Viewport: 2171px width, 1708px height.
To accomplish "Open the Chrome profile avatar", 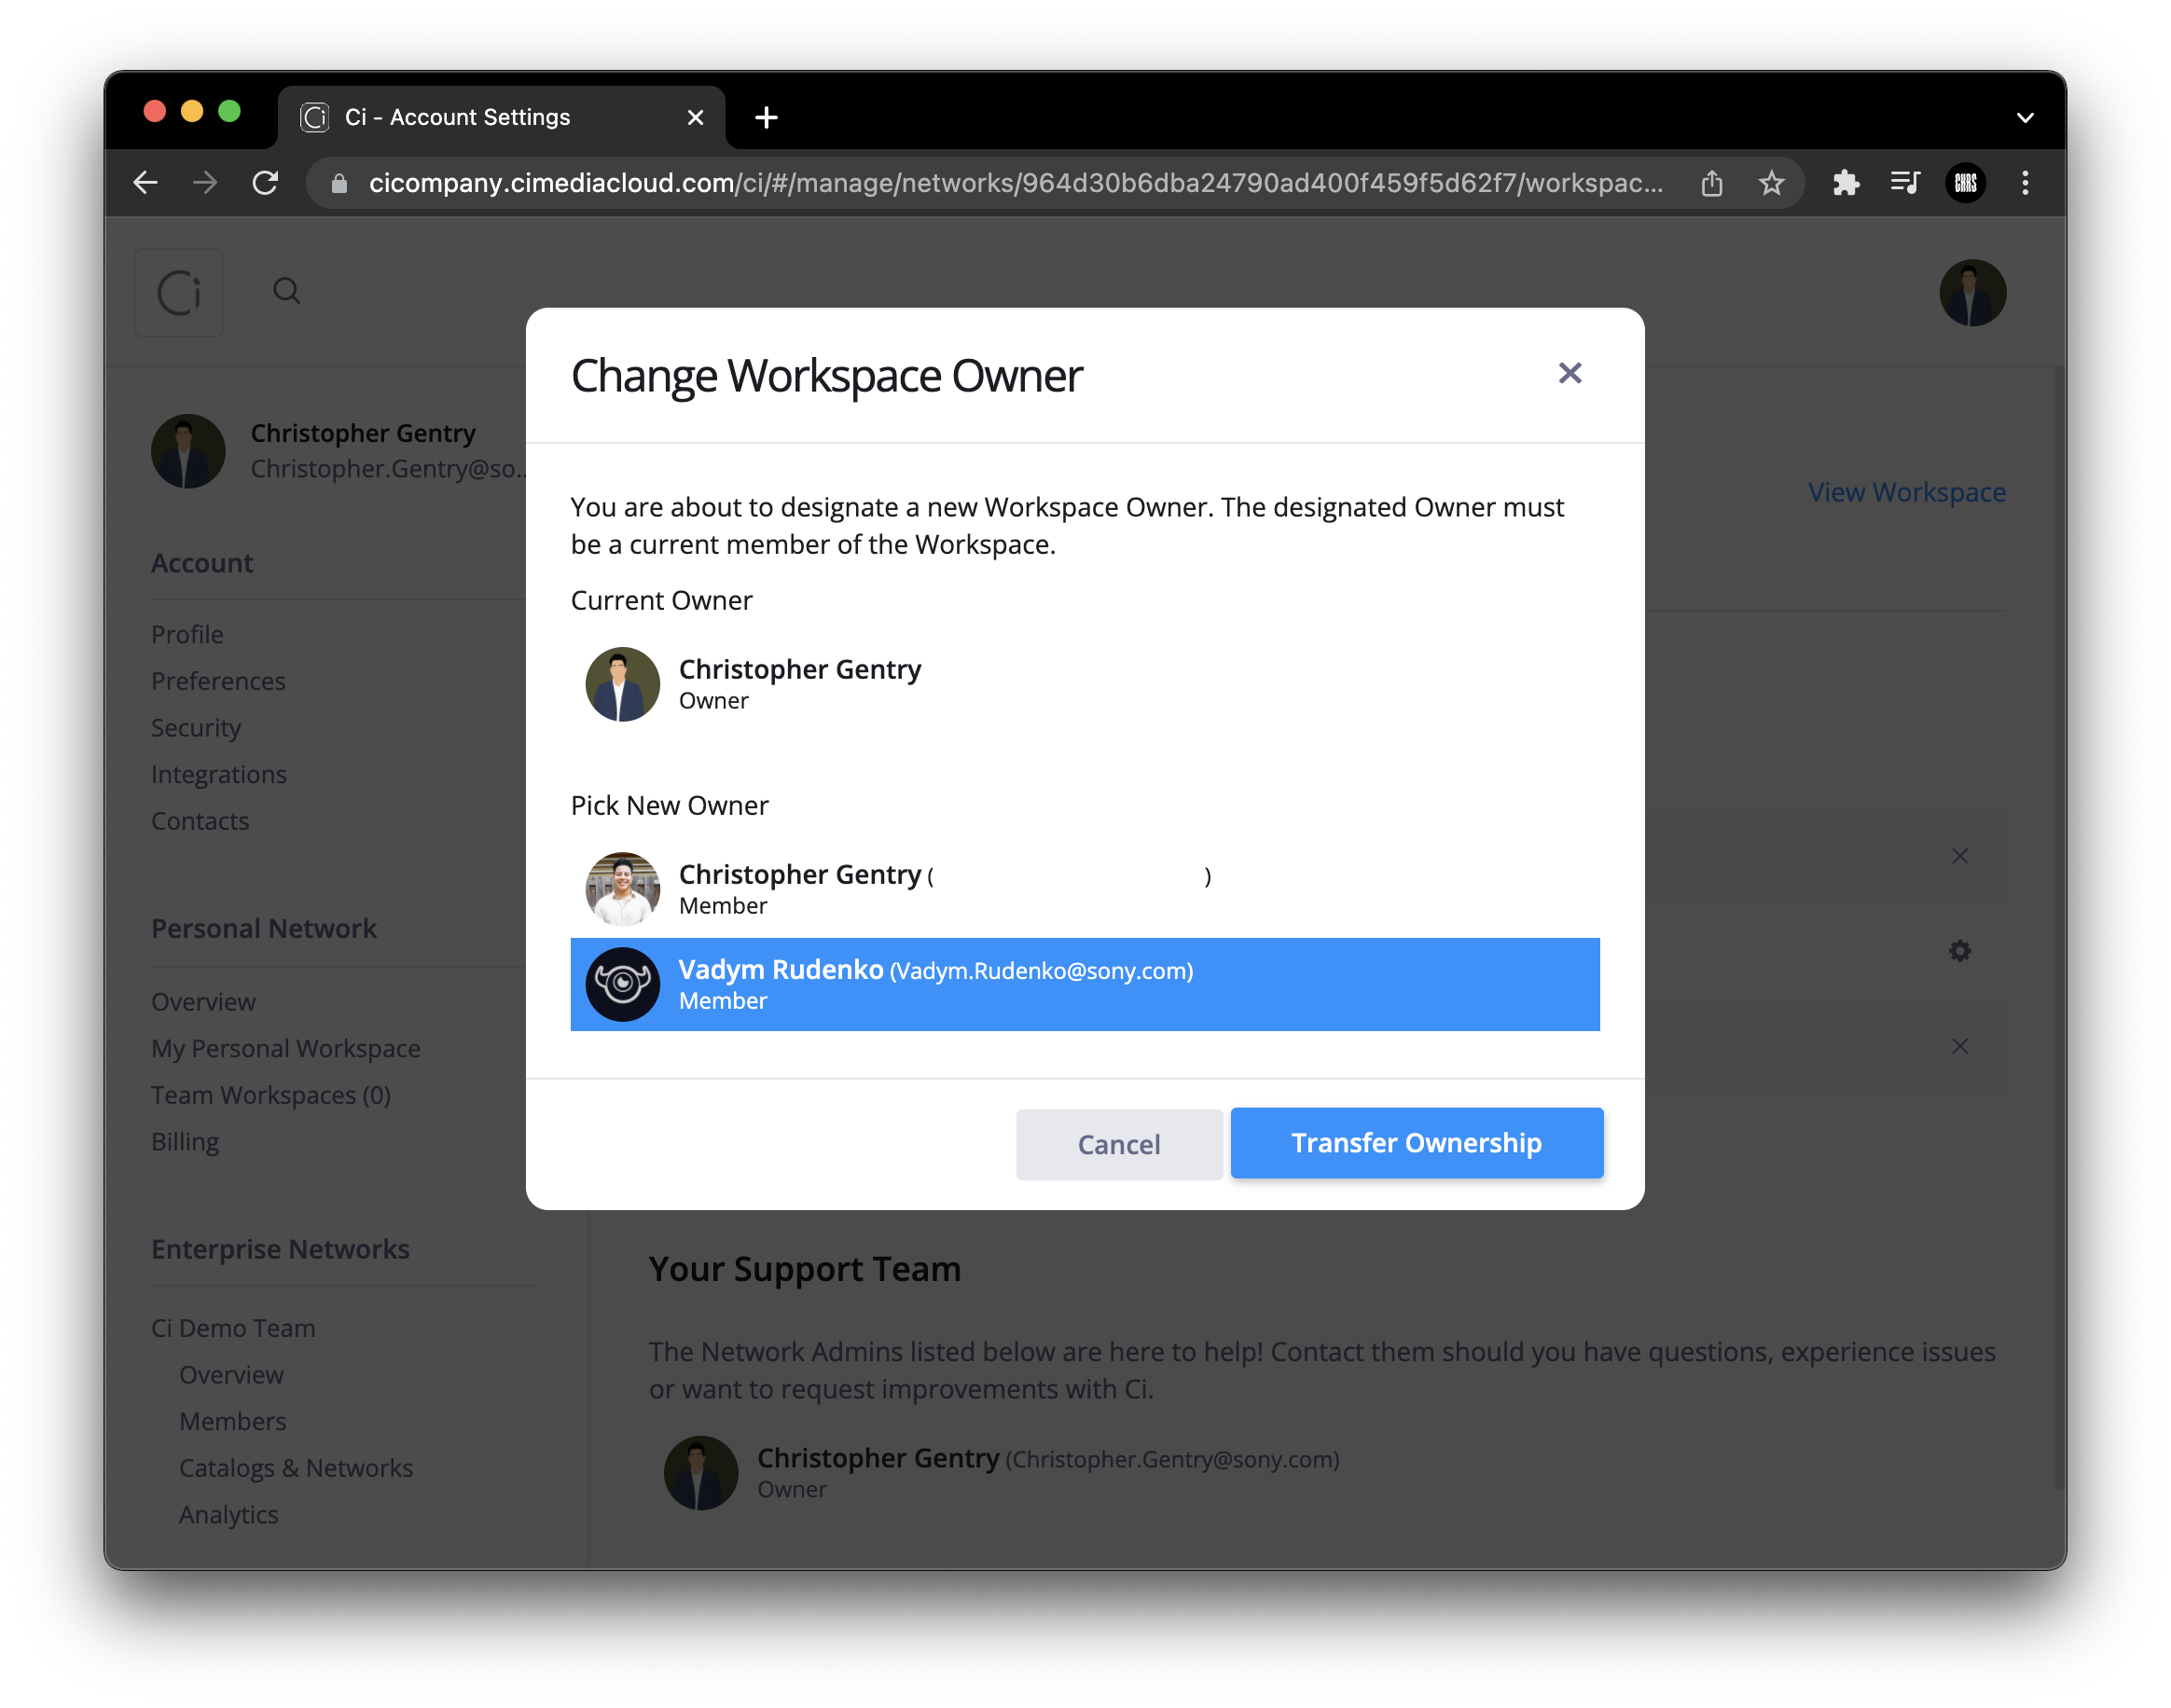I will coord(1965,183).
